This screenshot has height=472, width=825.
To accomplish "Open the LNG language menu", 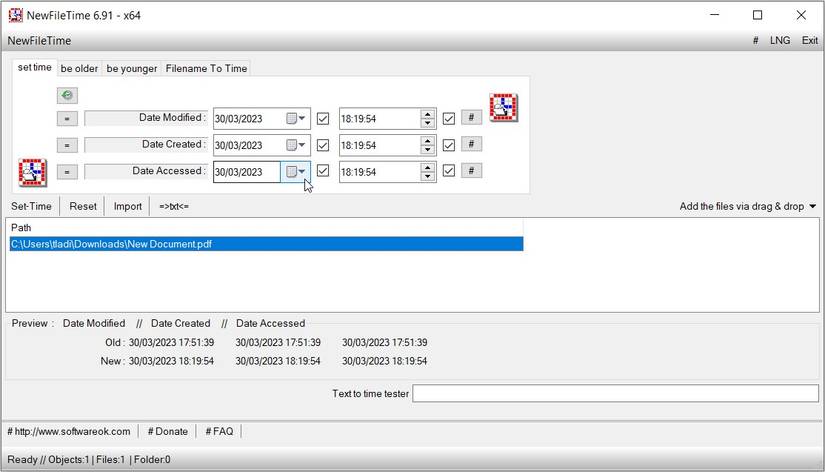I will point(780,41).
